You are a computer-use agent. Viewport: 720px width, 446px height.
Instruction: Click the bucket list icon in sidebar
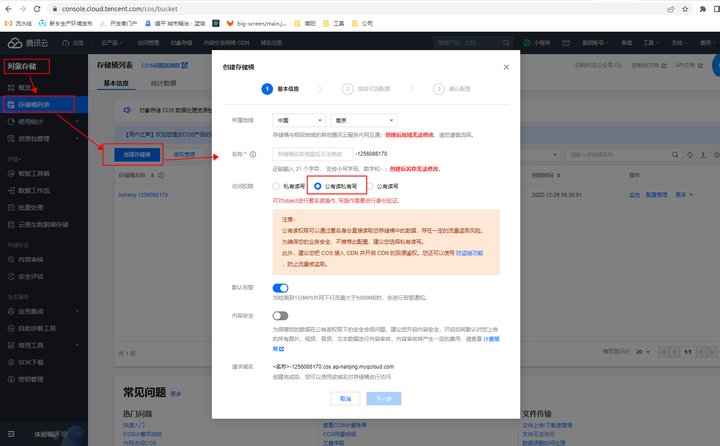point(11,105)
